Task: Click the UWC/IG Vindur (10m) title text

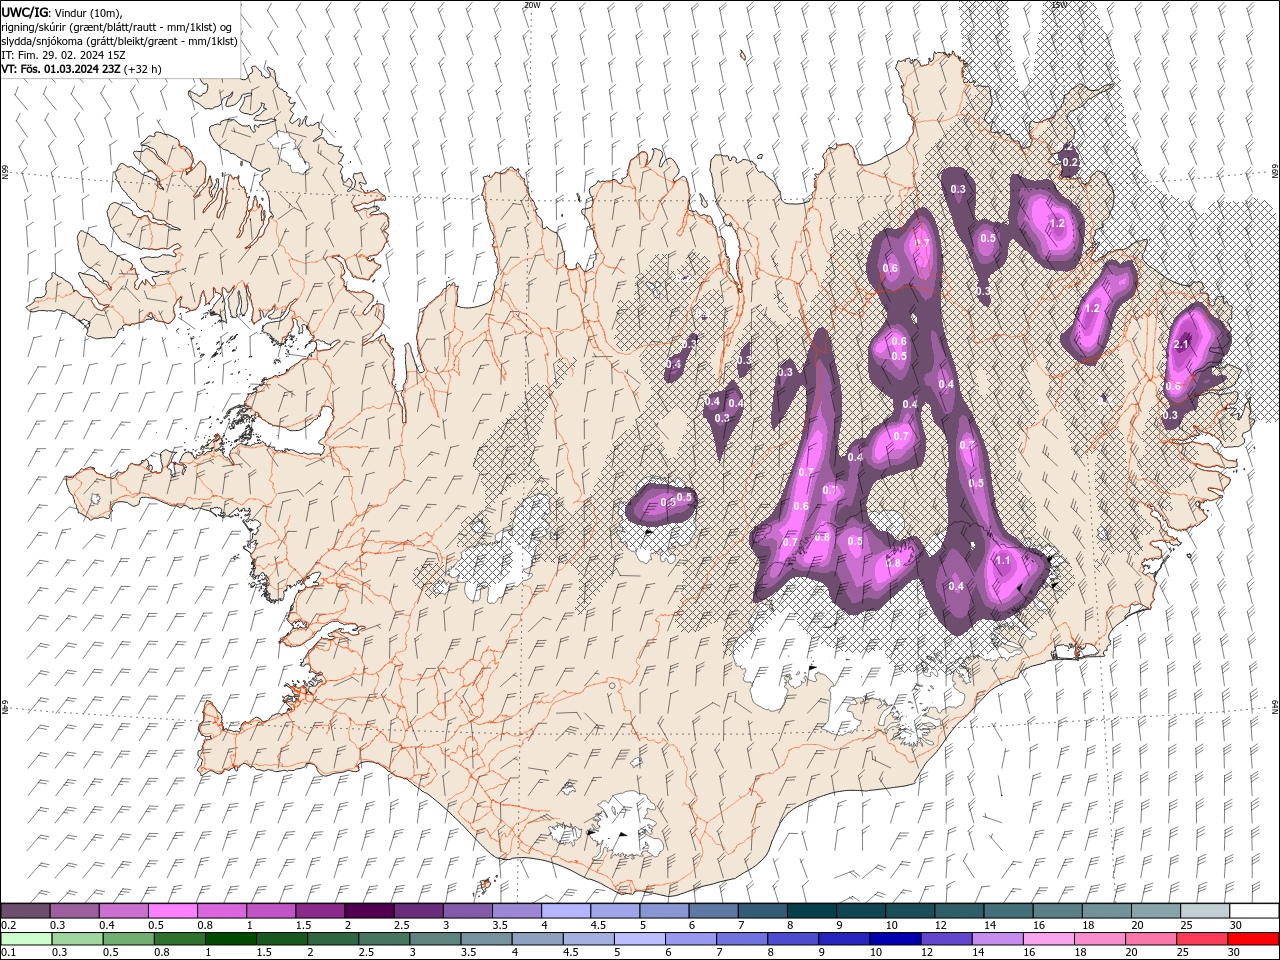Action: 61,12
